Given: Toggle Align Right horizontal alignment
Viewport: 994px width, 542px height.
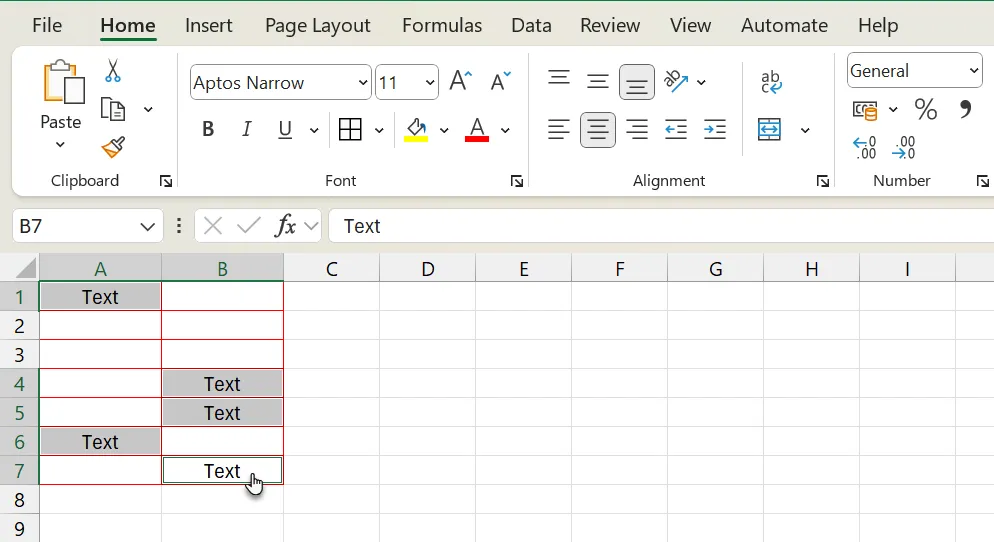Looking at the screenshot, I should click(636, 130).
